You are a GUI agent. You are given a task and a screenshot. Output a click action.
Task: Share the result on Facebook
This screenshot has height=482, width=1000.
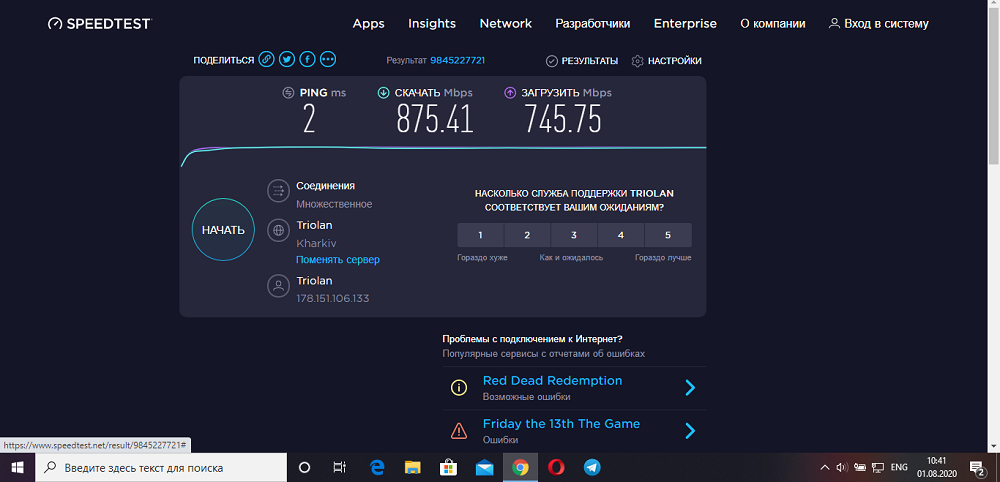(x=307, y=60)
